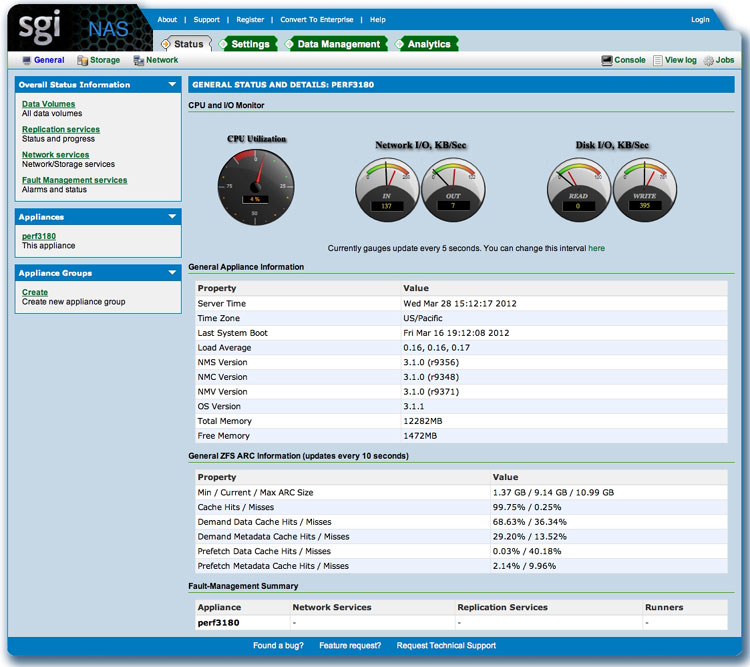Viewport: 750px width, 667px height.
Task: Select the Network sub-tab
Action: click(162, 60)
